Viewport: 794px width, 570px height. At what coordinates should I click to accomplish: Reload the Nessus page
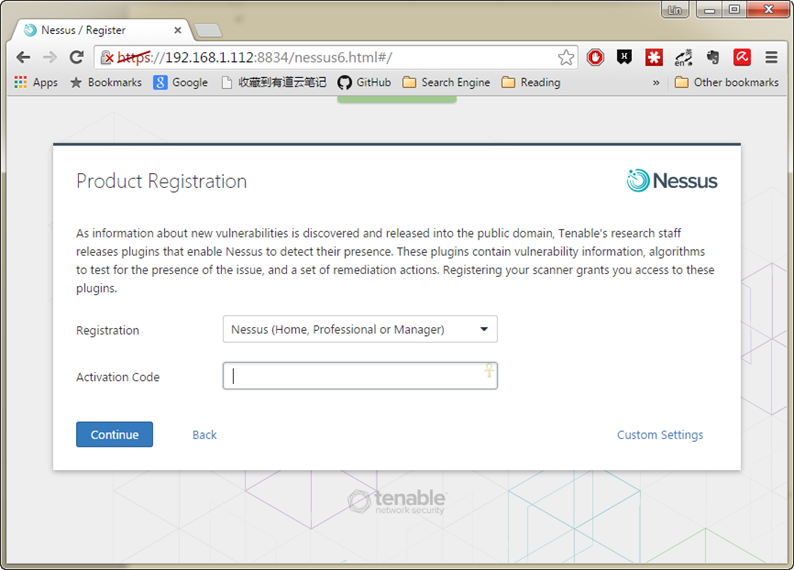click(x=76, y=58)
